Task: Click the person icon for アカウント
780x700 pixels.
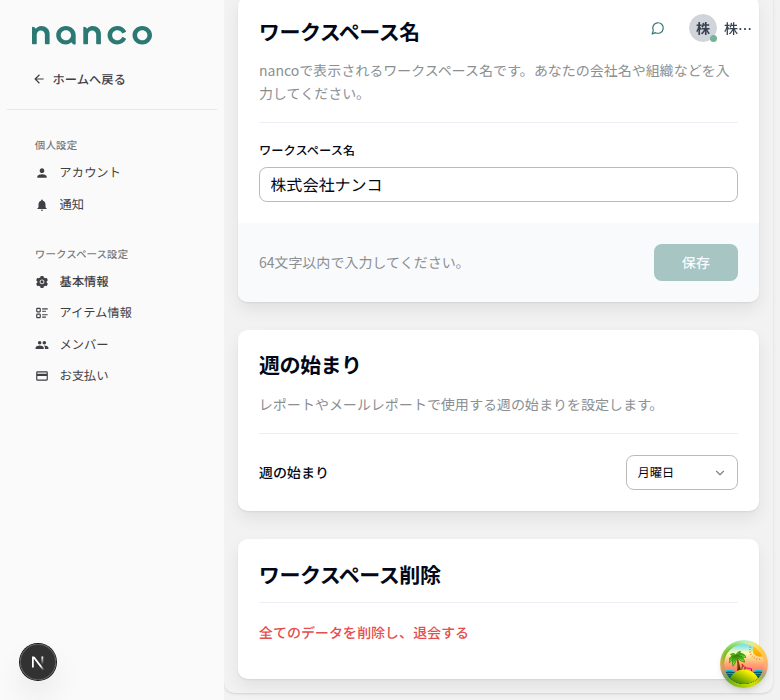Action: [x=42, y=173]
